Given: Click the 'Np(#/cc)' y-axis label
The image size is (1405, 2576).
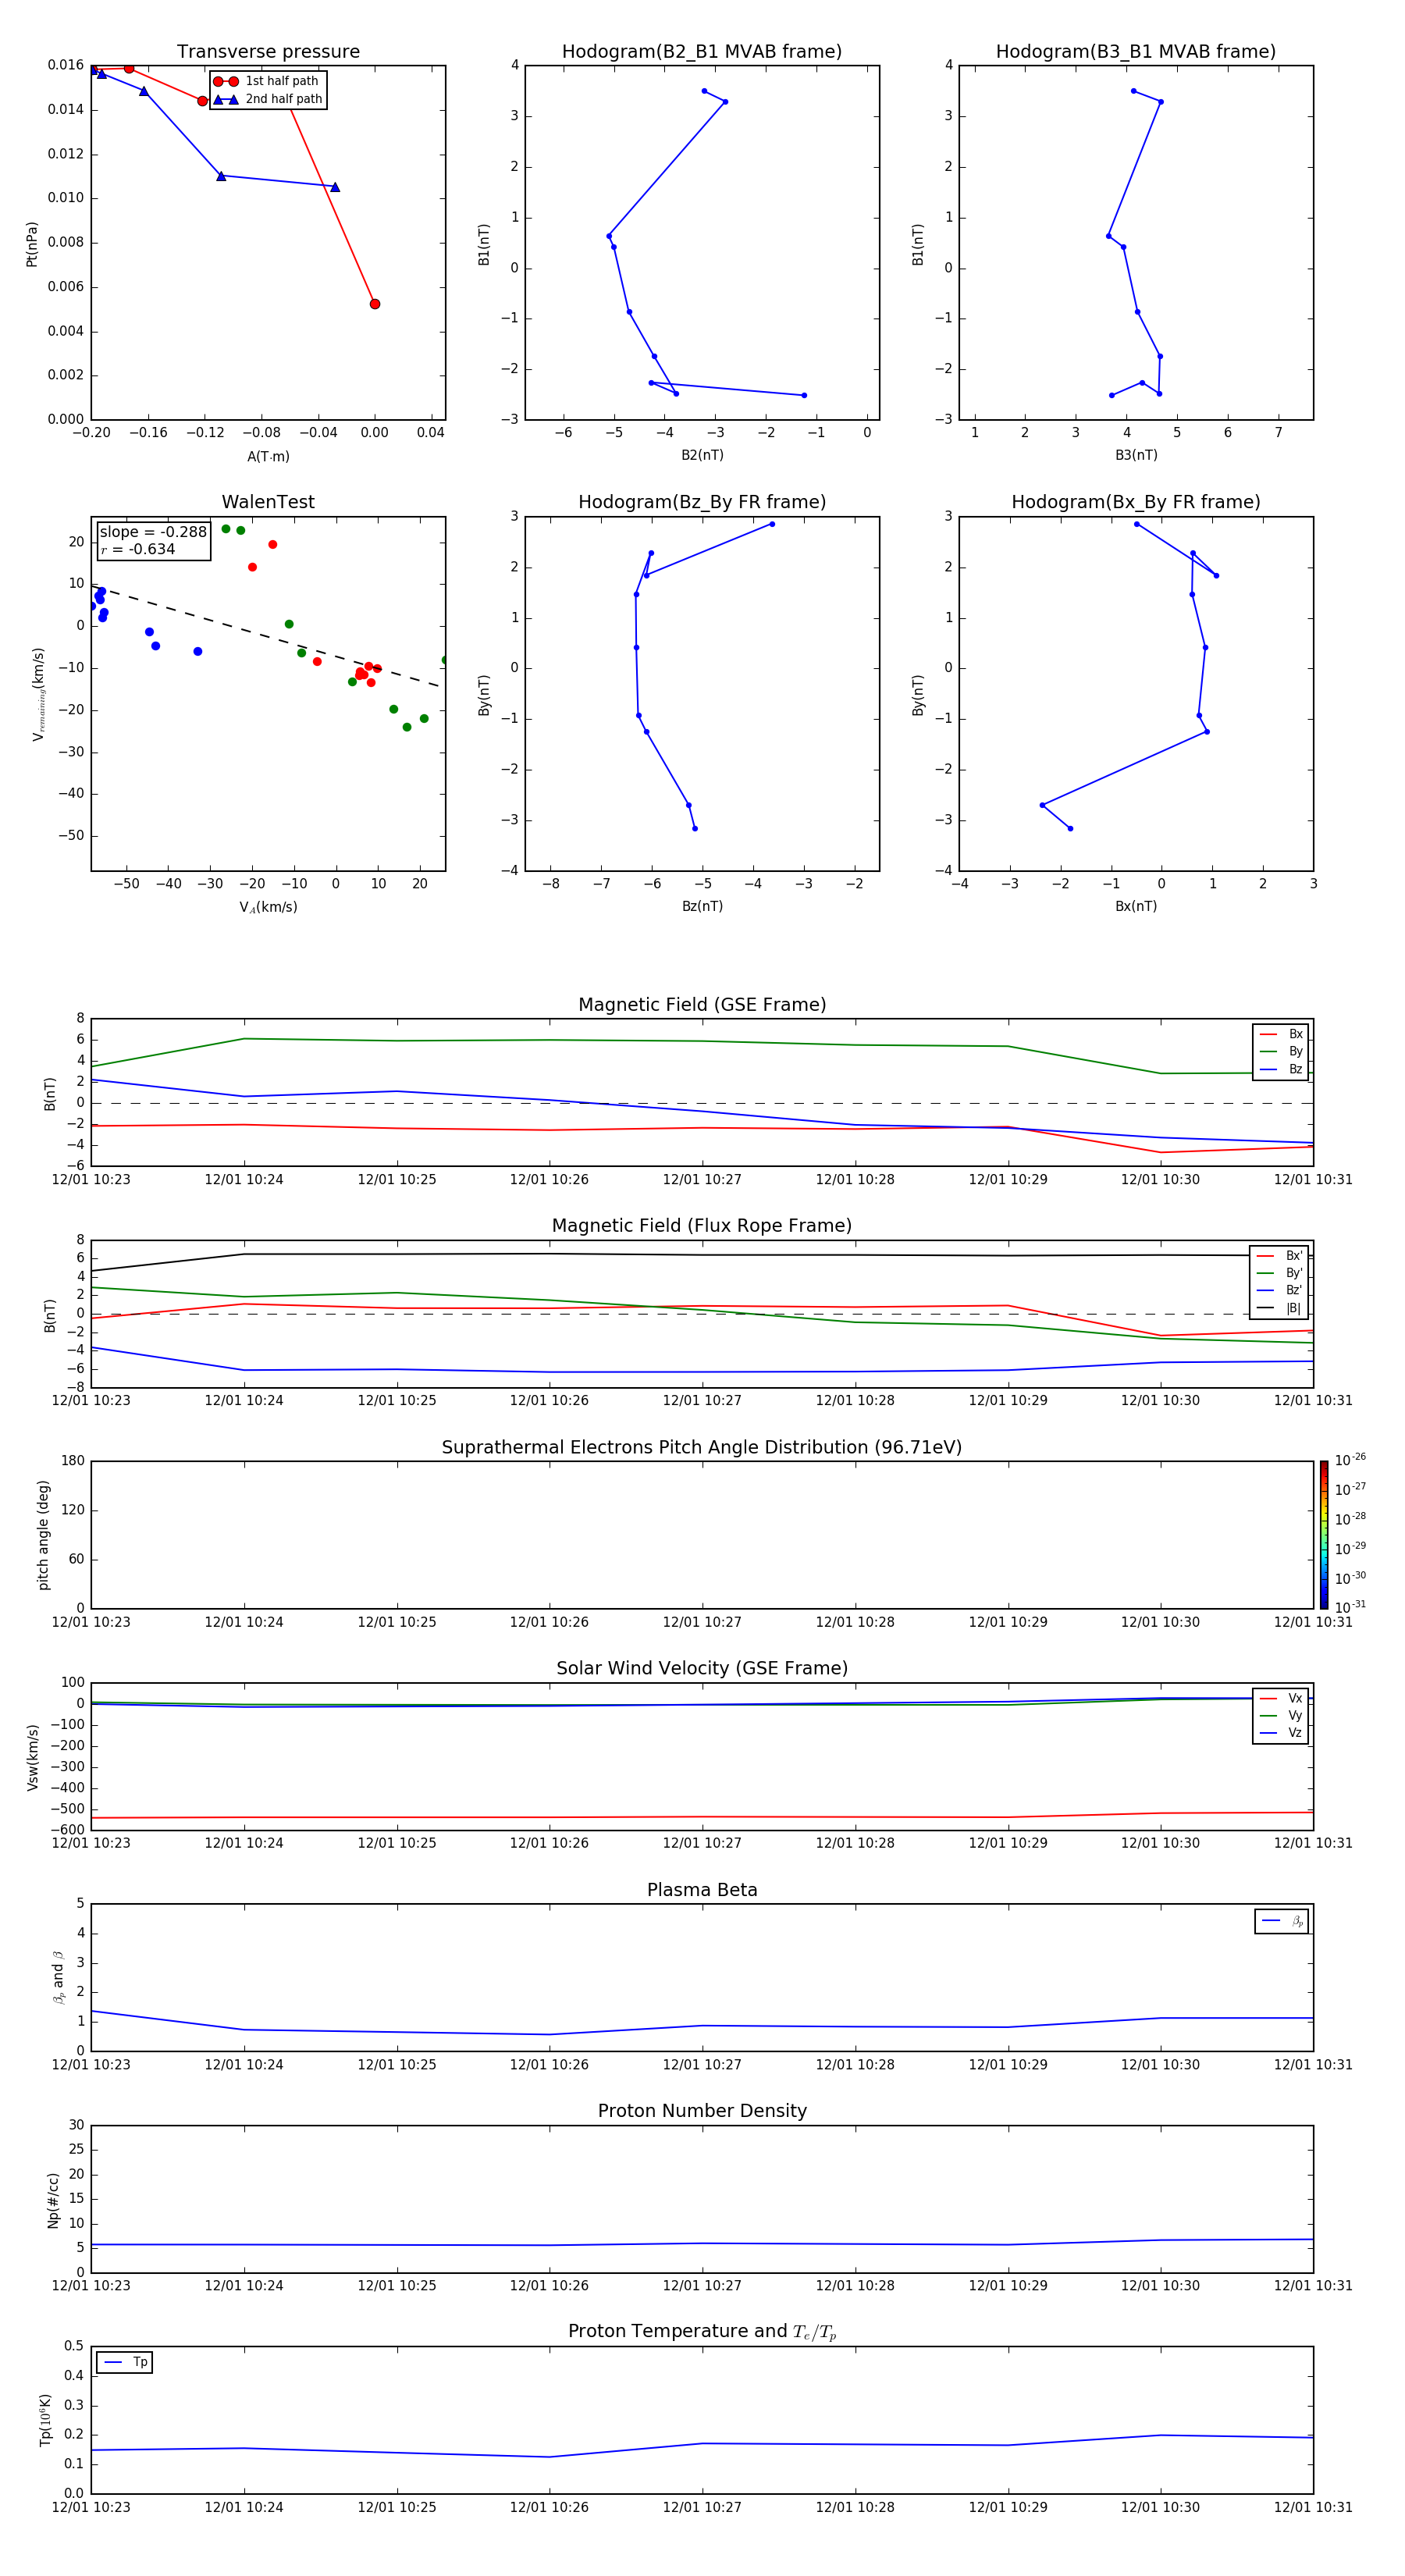Looking at the screenshot, I should click(x=53, y=2201).
